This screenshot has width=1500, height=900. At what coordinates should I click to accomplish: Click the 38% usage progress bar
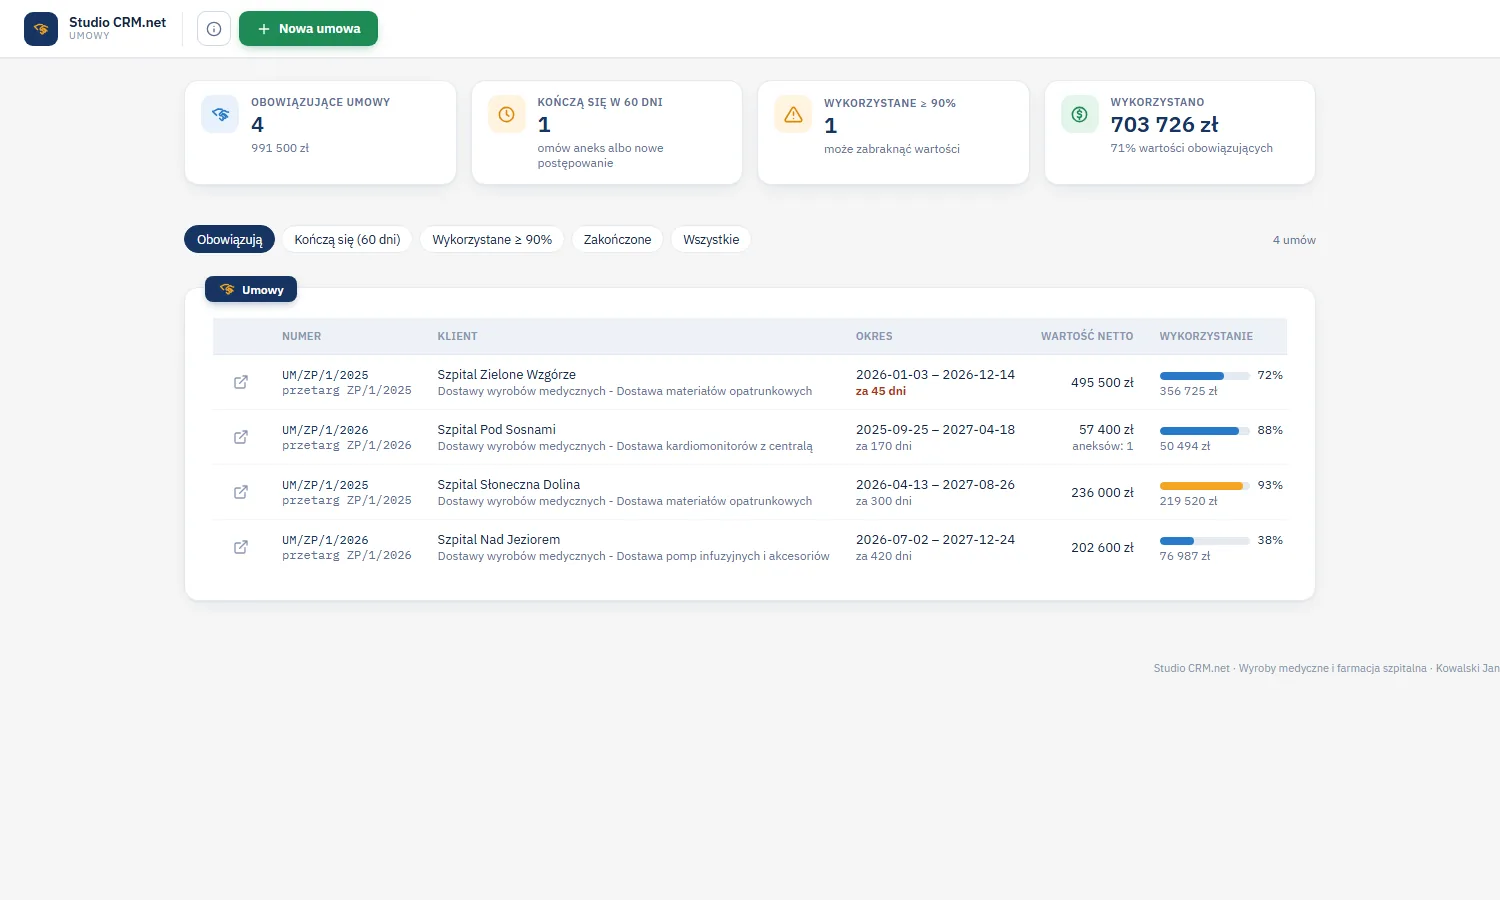point(1204,541)
